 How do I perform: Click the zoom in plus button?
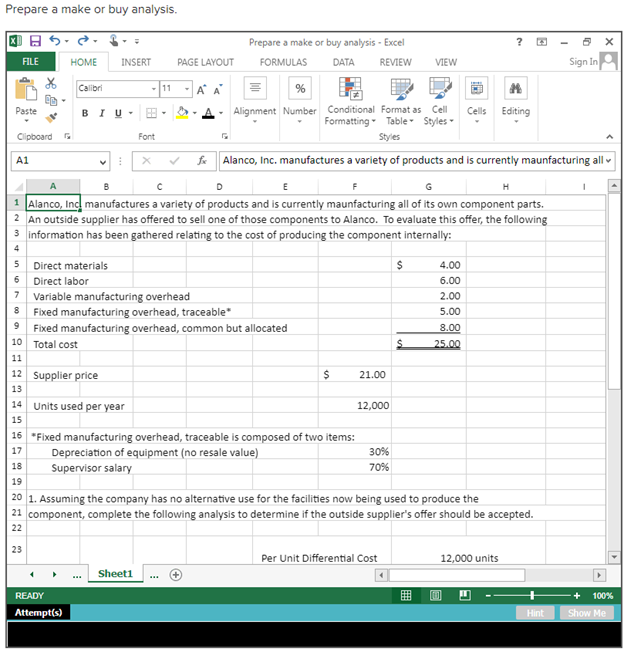tap(577, 596)
